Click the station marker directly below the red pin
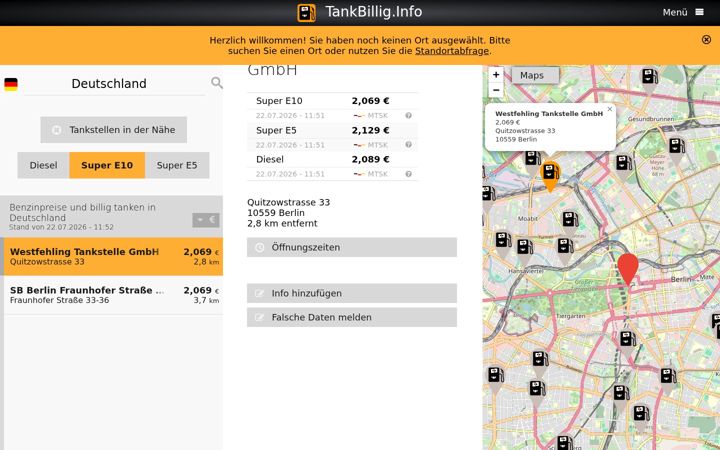This screenshot has width=720, height=450. pos(627,342)
